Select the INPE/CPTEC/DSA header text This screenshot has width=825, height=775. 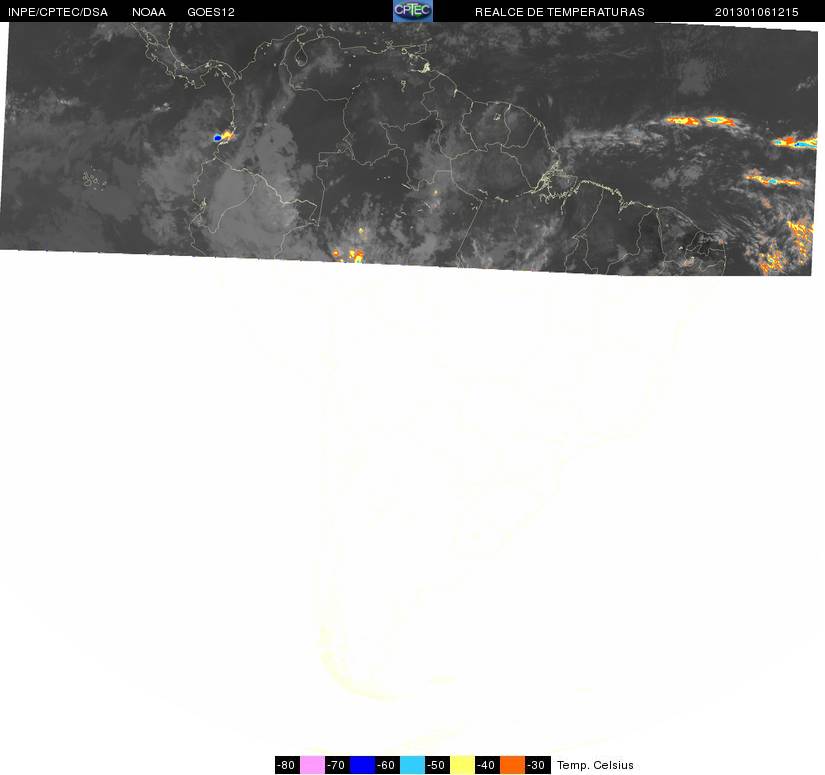[58, 12]
